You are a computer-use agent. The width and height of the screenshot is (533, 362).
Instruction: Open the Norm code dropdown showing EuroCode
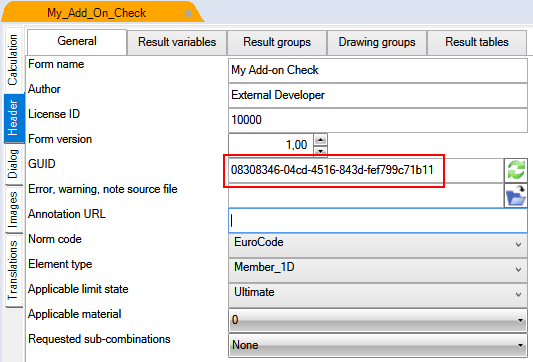[378, 245]
